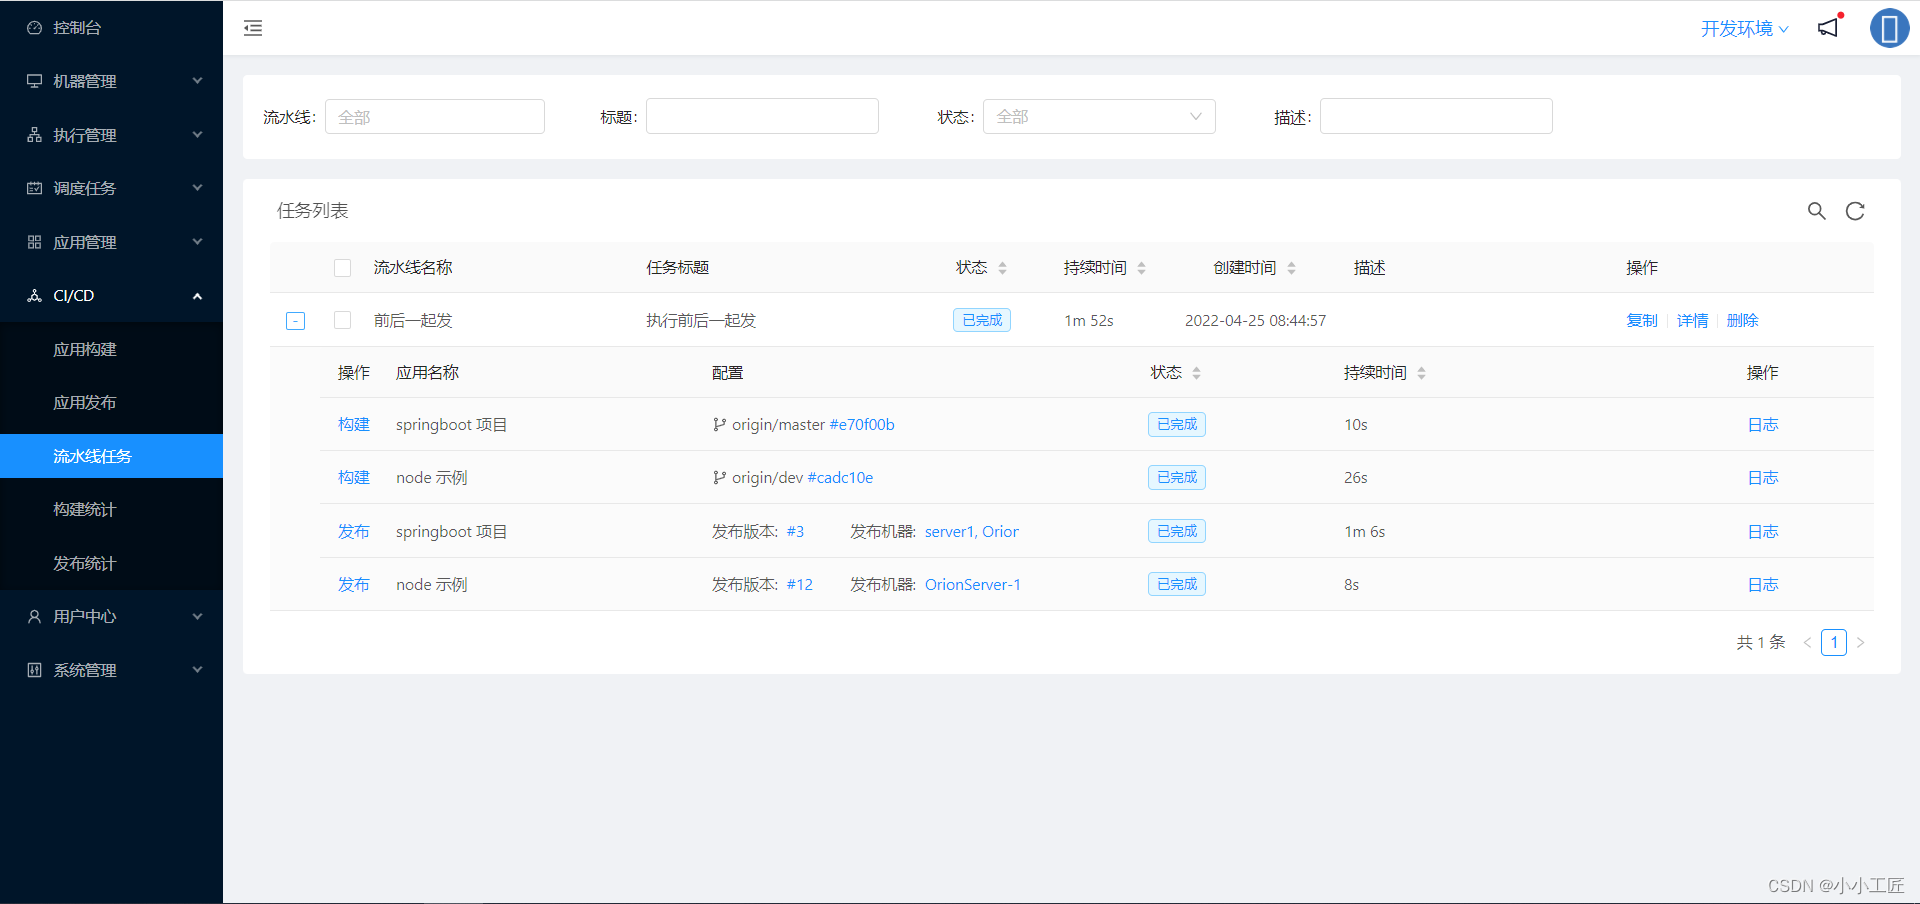The image size is (1920, 904).
Task: Open the 状态 filter dropdown
Action: pos(1099,116)
